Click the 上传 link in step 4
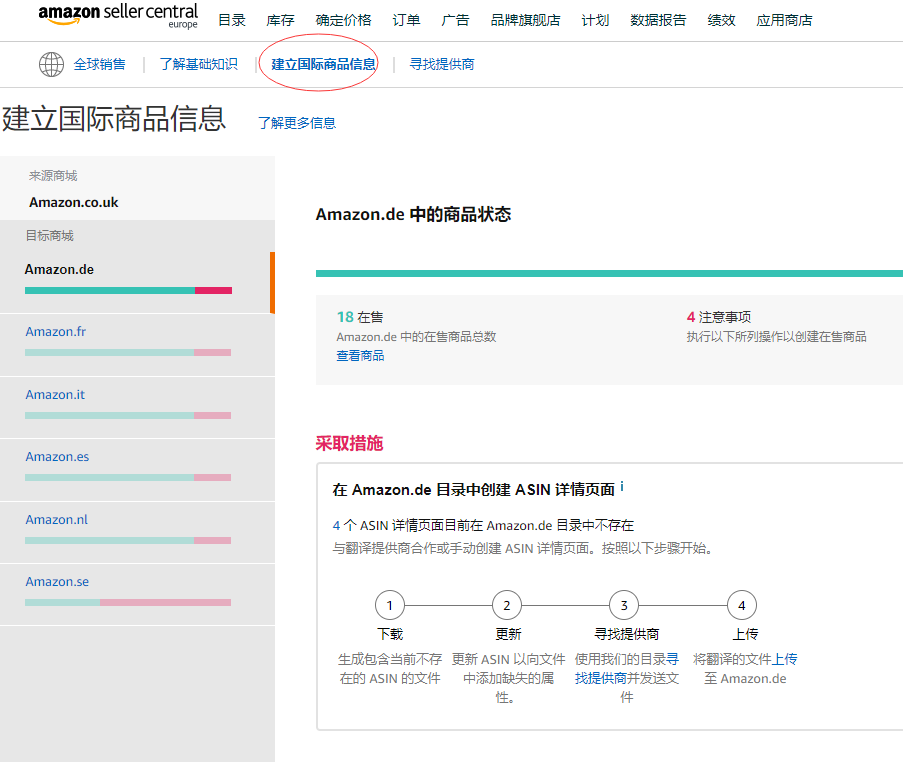This screenshot has width=903, height=762. tap(784, 659)
